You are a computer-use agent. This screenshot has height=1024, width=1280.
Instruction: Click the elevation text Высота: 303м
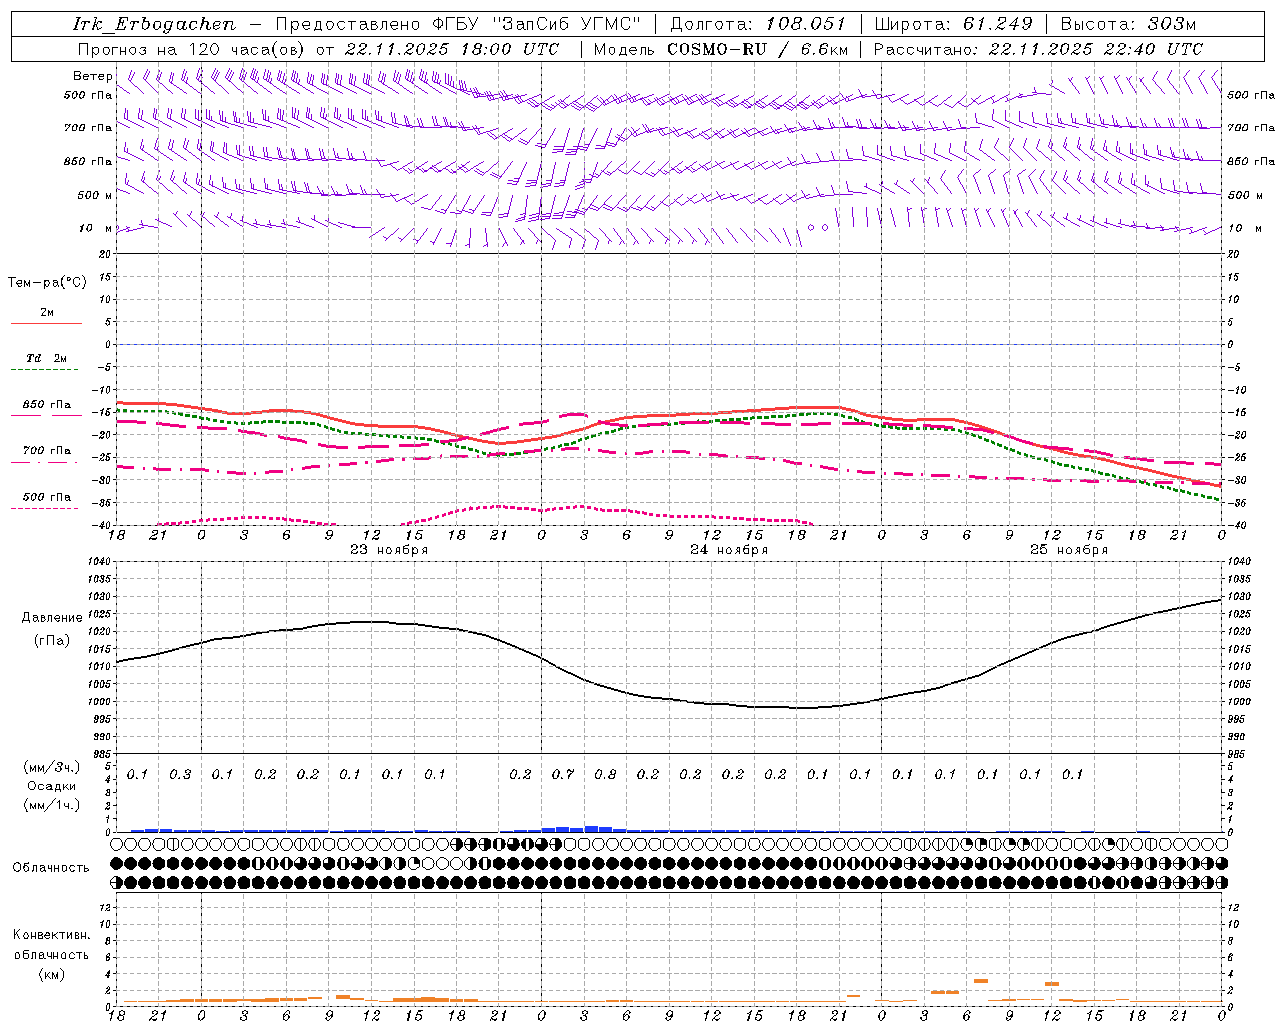pyautogui.click(x=1128, y=24)
